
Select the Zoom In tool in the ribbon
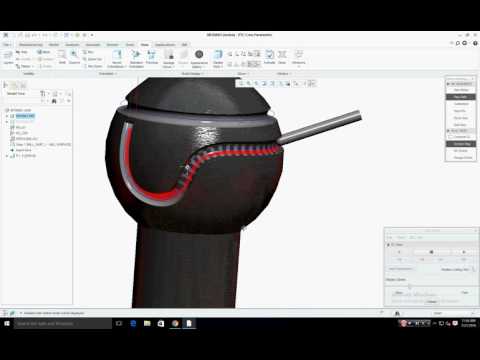74,57
